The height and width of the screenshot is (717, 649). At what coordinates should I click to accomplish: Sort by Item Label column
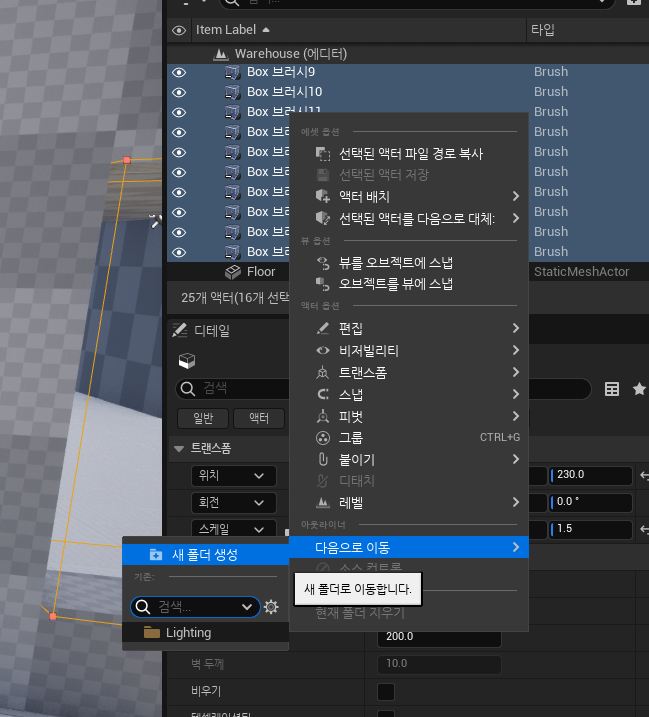[359, 30]
